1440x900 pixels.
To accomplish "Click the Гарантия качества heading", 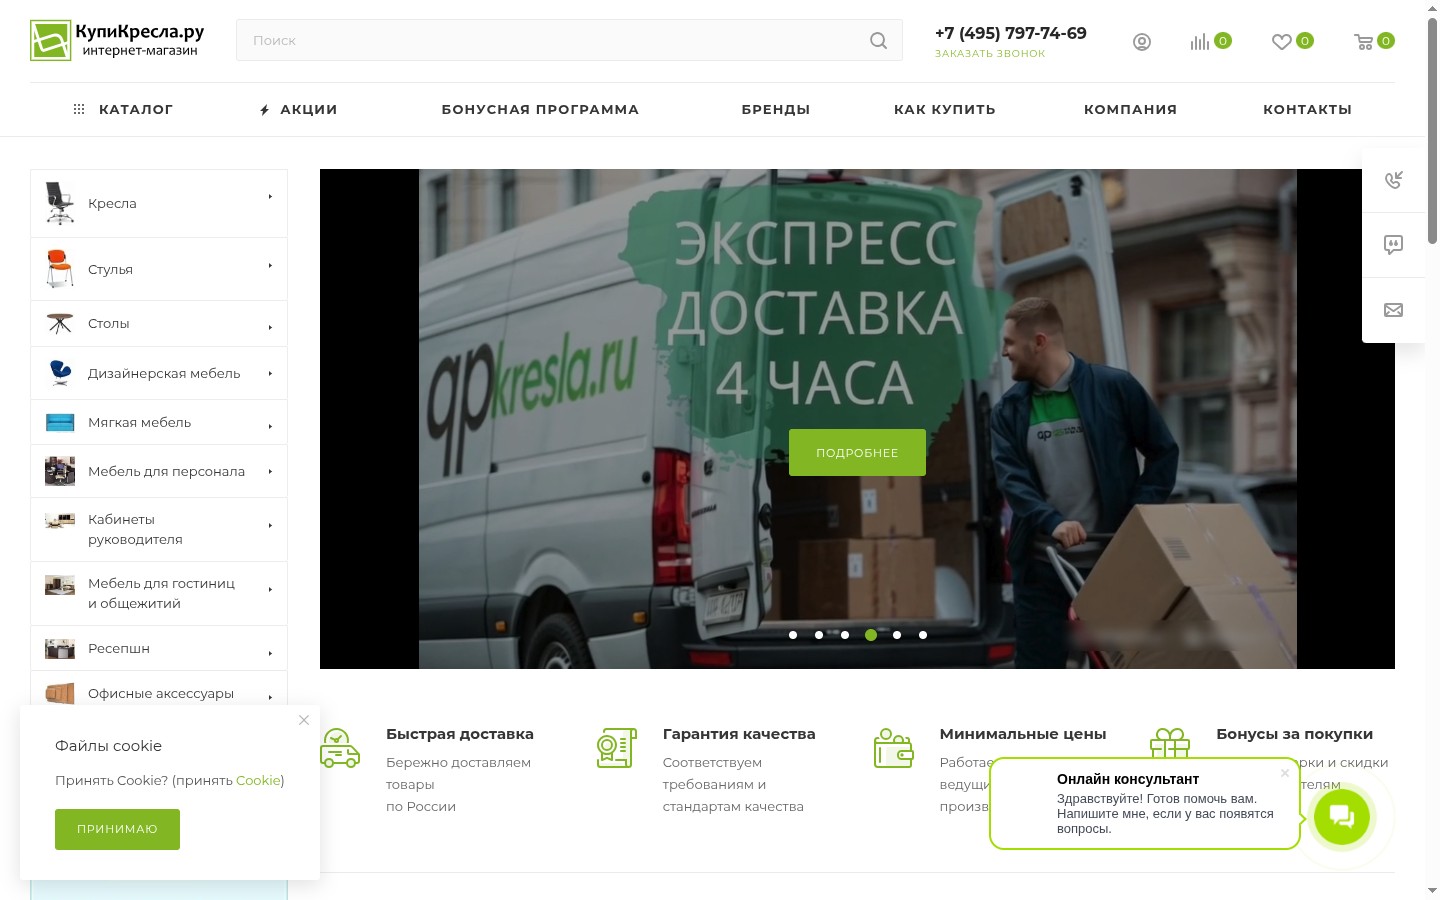I will (739, 734).
